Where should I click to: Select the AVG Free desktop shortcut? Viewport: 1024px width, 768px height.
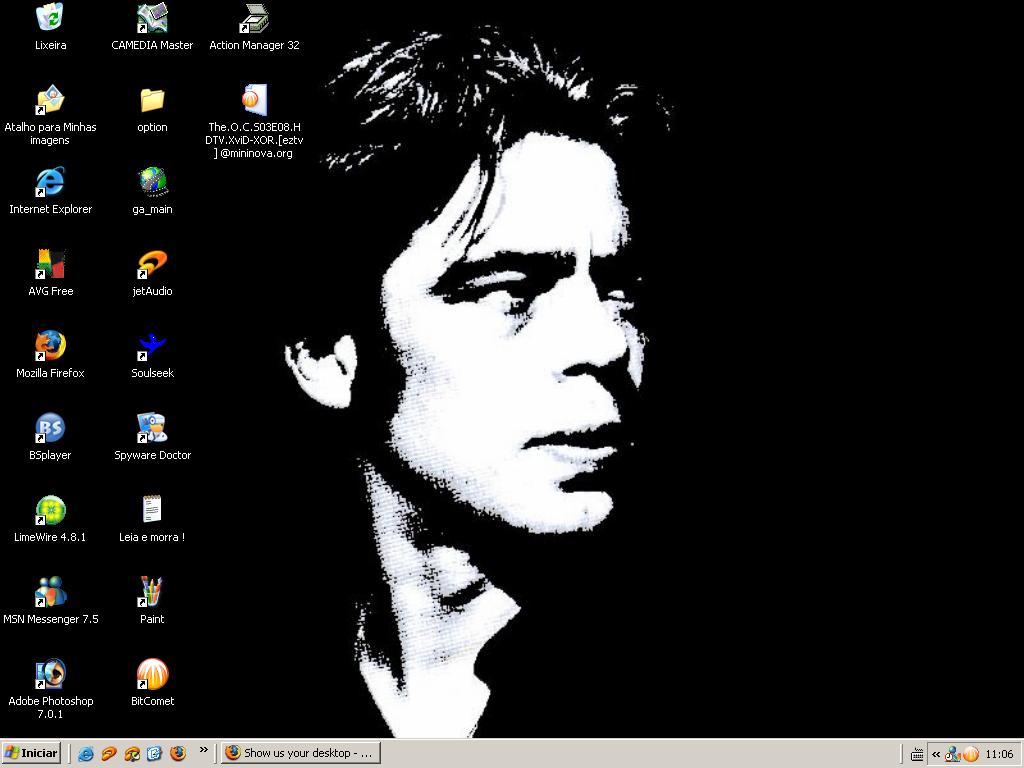coord(50,264)
